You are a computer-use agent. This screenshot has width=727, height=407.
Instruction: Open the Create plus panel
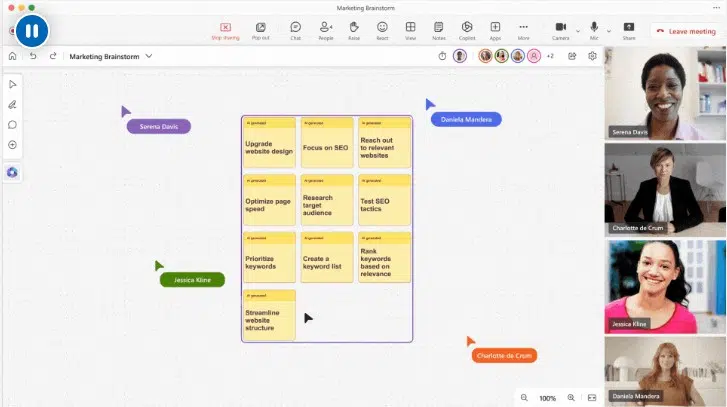coord(13,145)
